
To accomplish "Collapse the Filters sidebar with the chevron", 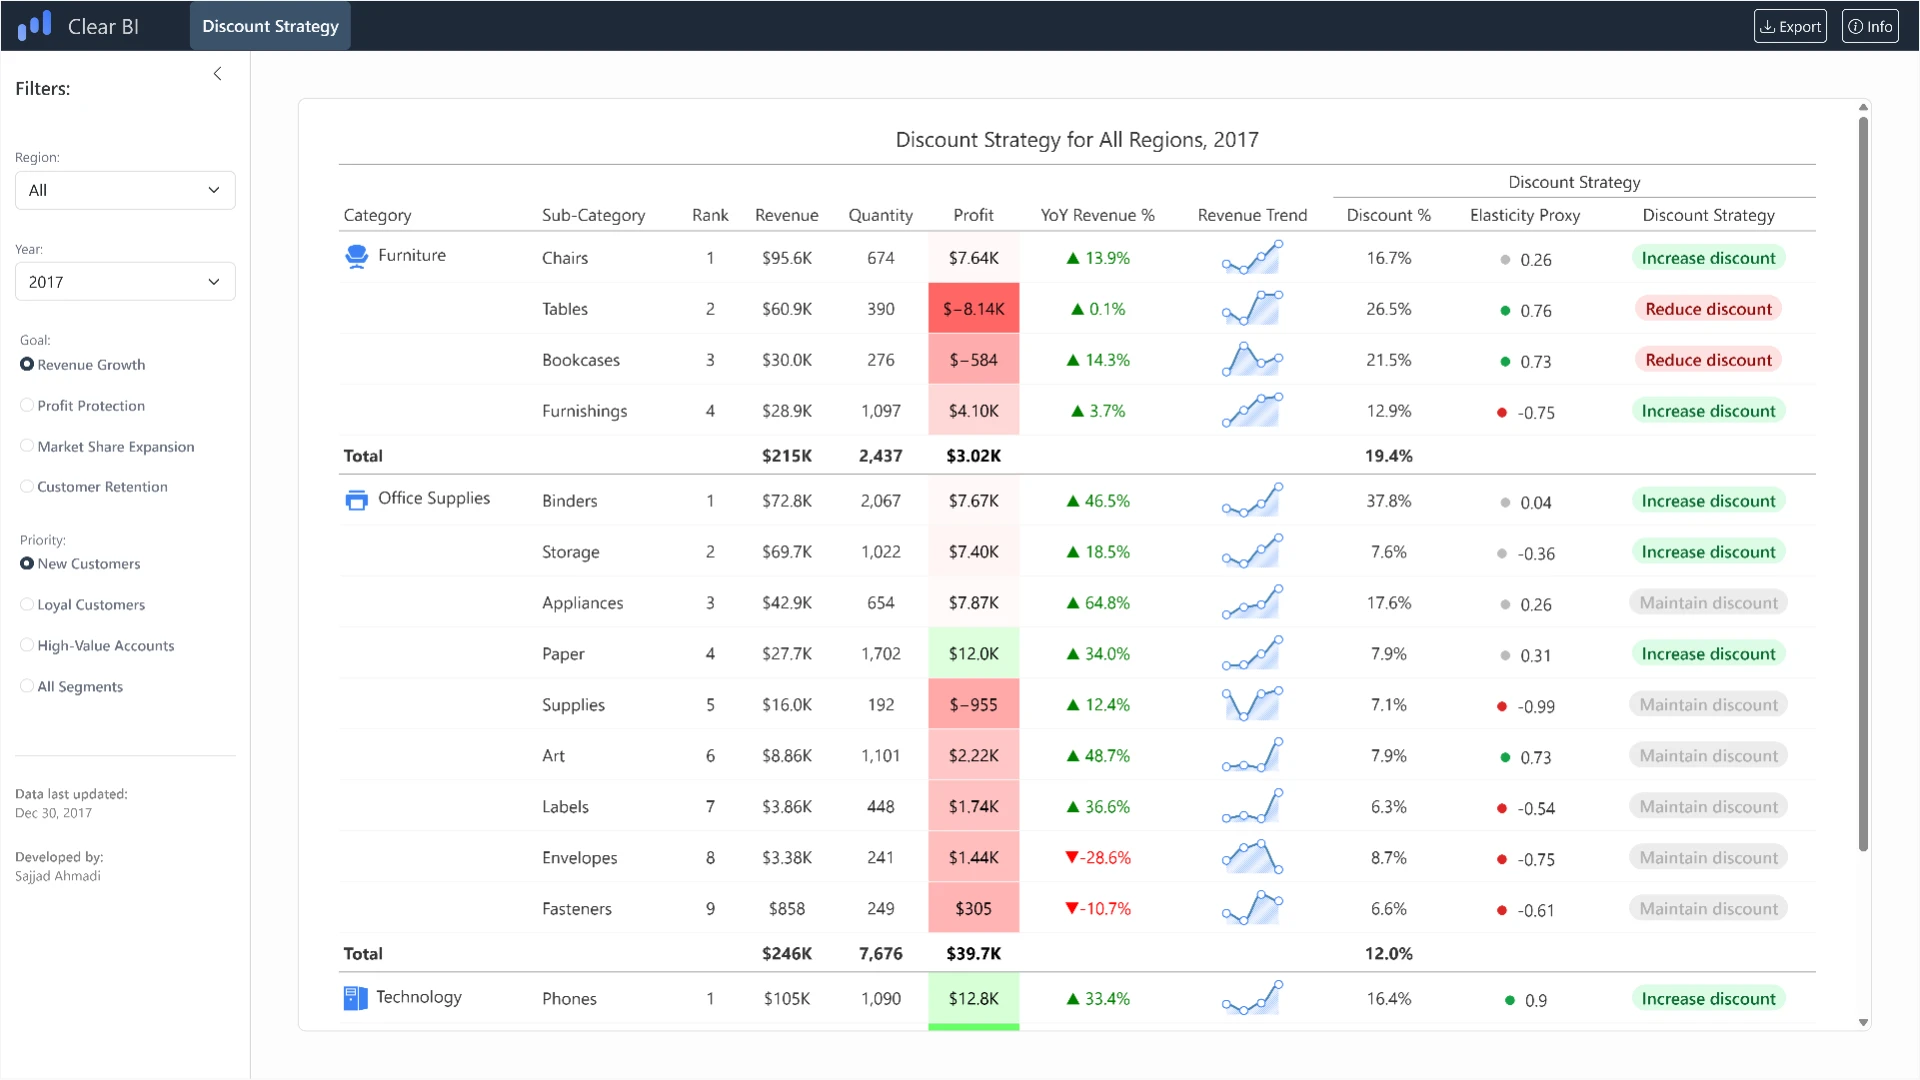I will 217,74.
